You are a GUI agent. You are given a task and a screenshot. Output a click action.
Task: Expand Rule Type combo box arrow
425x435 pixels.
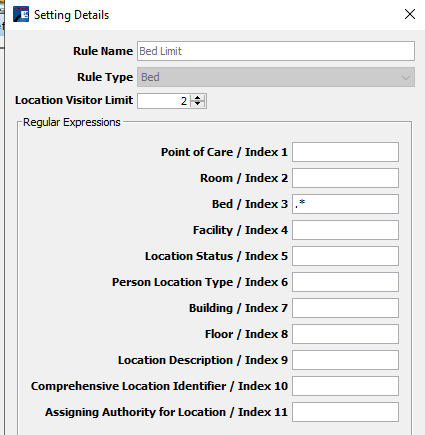pyautogui.click(x=406, y=78)
